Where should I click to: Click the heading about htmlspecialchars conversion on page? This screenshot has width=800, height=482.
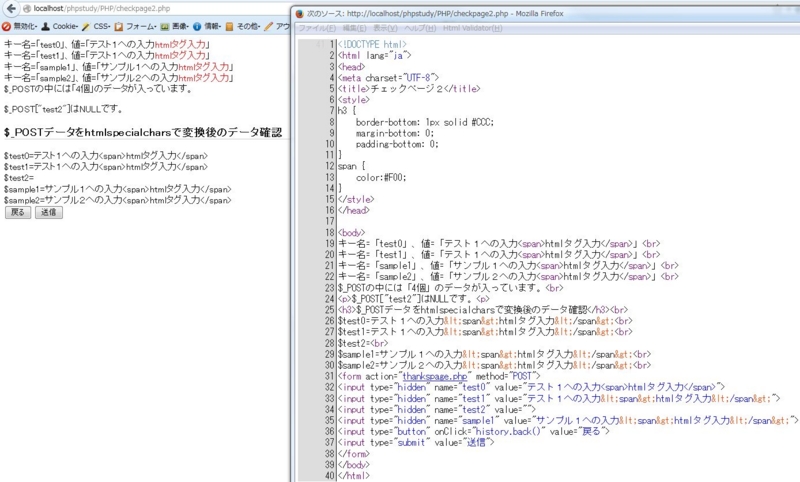point(143,133)
